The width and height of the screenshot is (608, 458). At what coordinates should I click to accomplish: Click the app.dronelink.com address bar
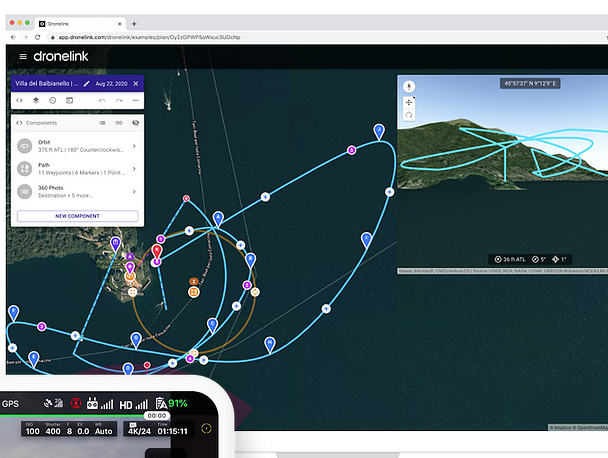click(x=149, y=37)
